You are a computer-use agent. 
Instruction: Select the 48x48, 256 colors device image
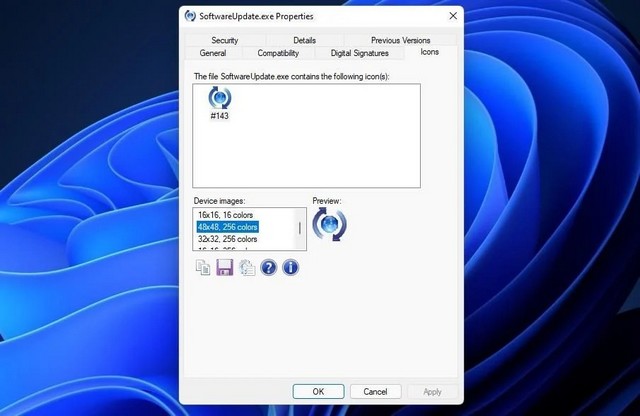tap(228, 227)
